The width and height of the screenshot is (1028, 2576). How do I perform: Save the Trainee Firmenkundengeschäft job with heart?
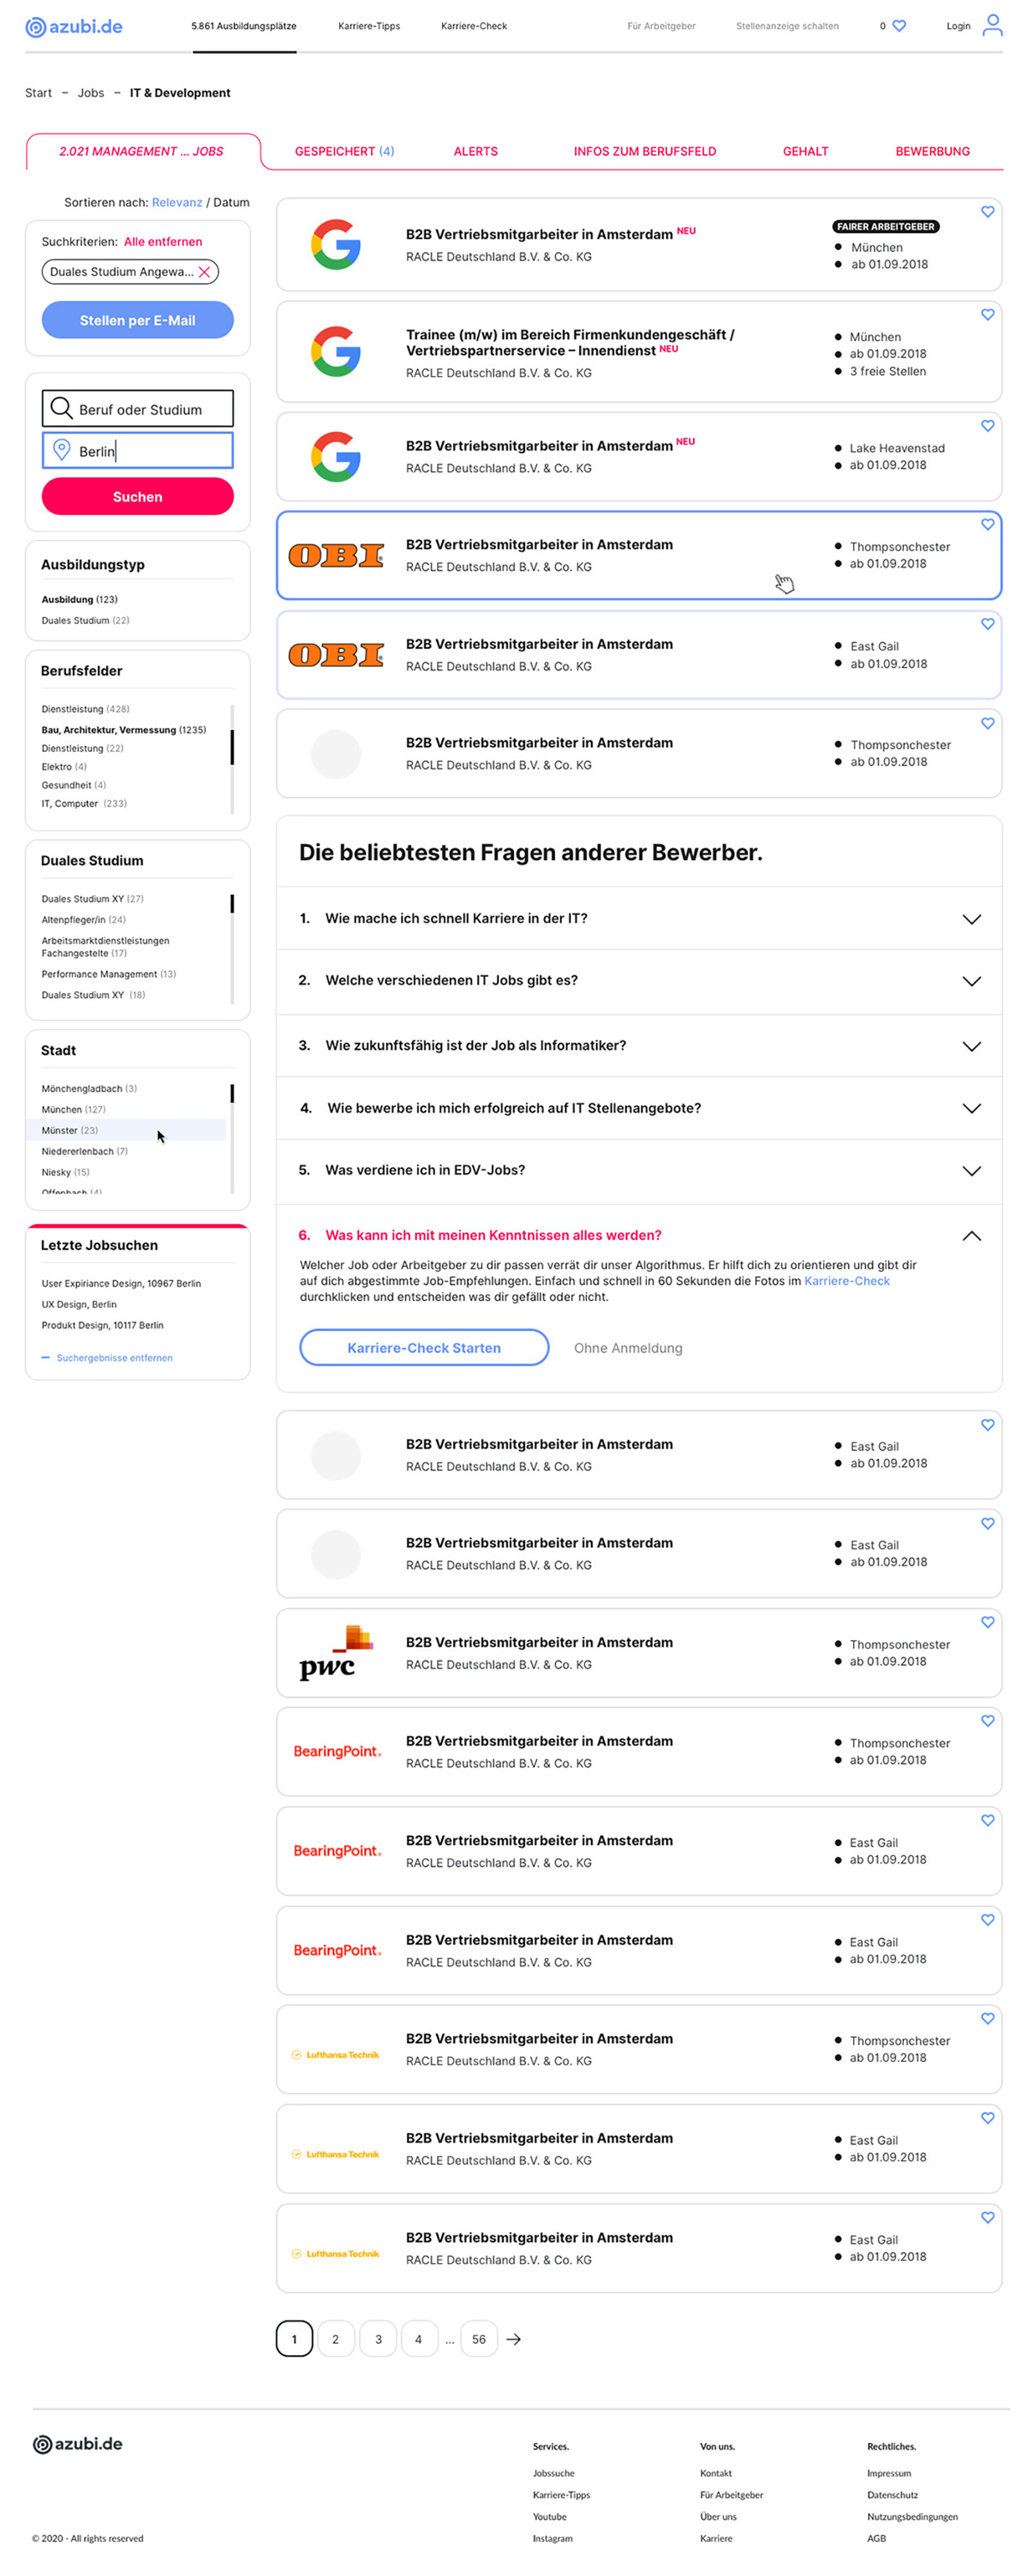tap(986, 315)
